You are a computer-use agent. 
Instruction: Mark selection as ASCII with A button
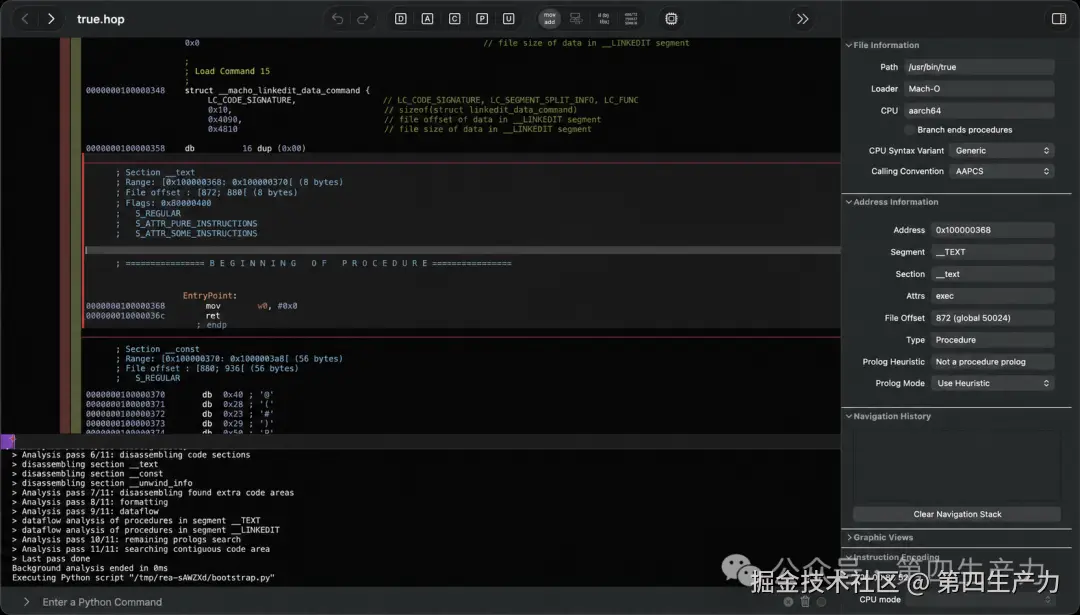(x=428, y=19)
